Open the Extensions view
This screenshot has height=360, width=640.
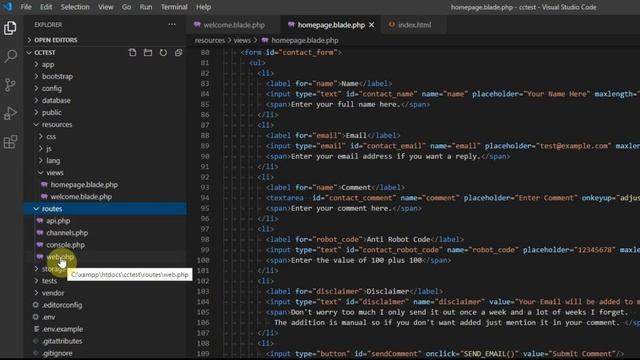click(10, 142)
